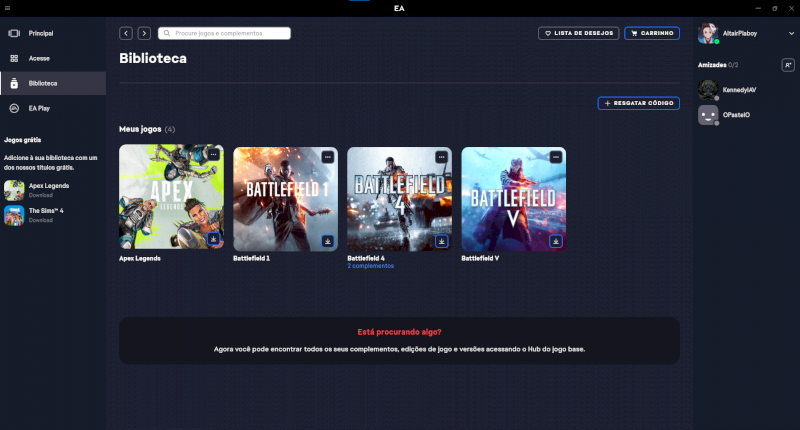Click 2 complementos link under Battlefield 4
Viewport: 800px width, 430px height.
pos(370,266)
